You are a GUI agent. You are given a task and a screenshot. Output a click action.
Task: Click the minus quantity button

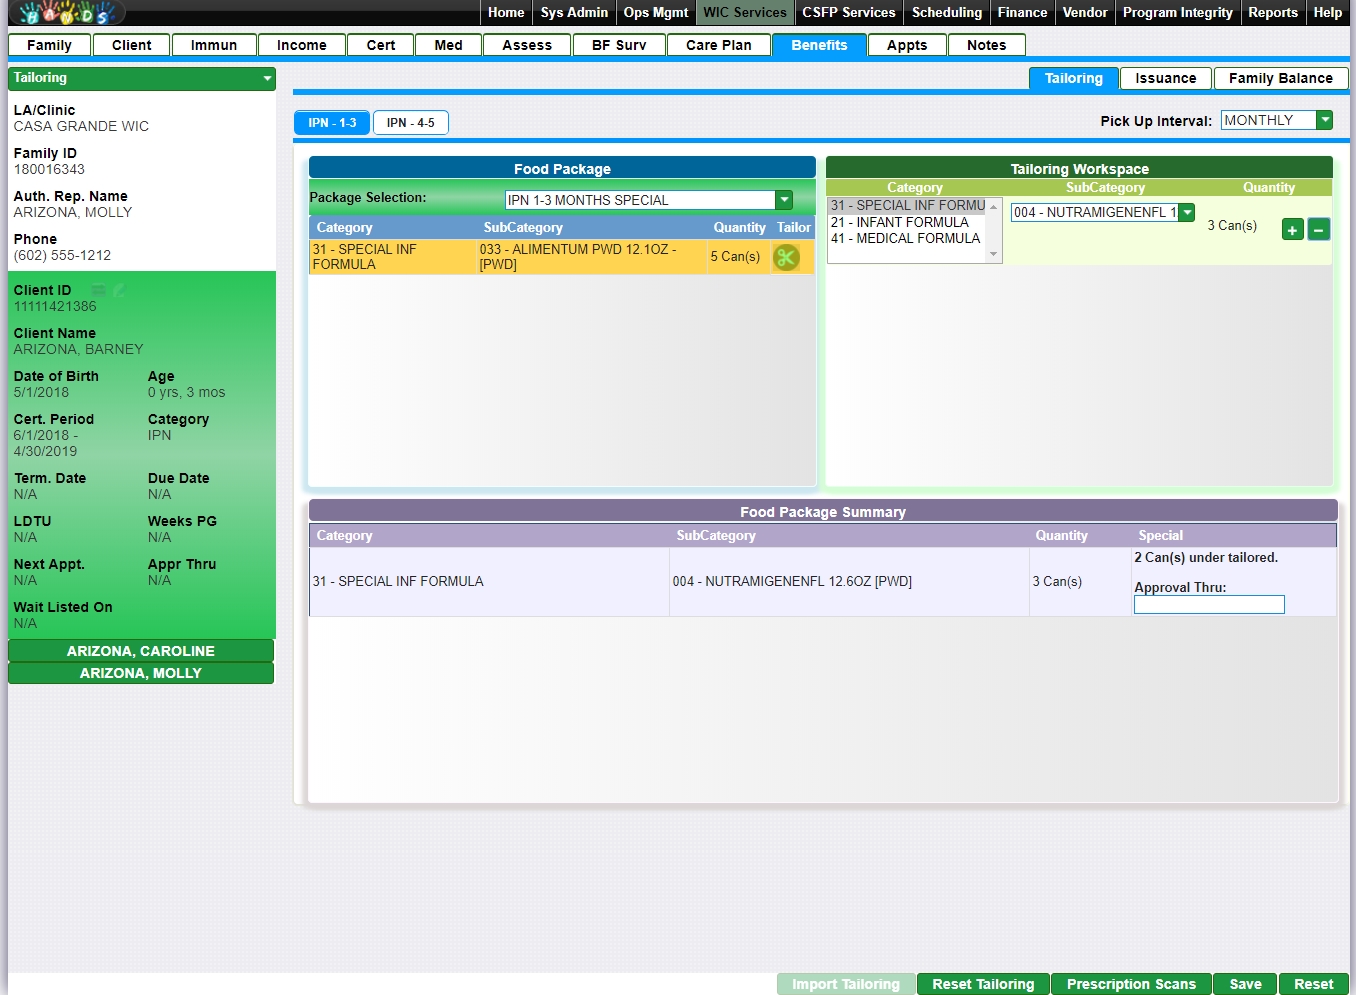pos(1319,230)
